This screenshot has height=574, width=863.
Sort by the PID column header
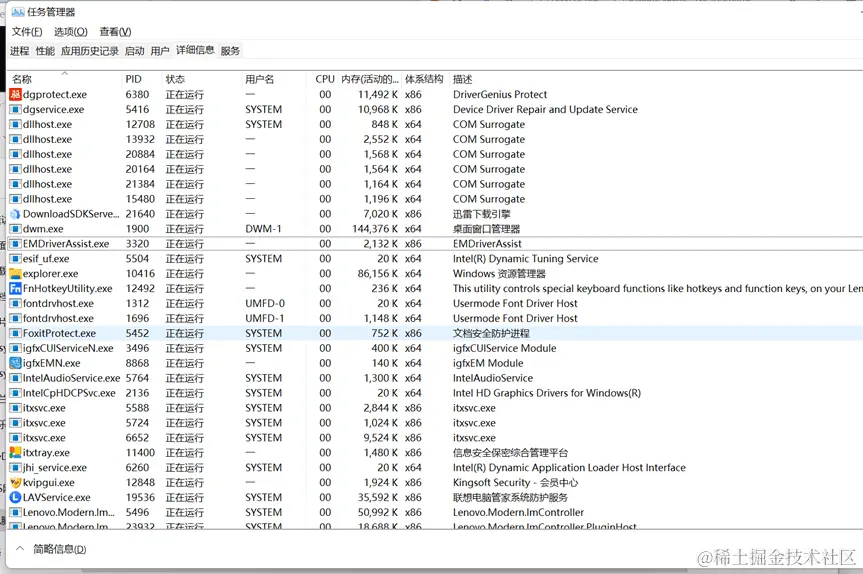click(142, 79)
